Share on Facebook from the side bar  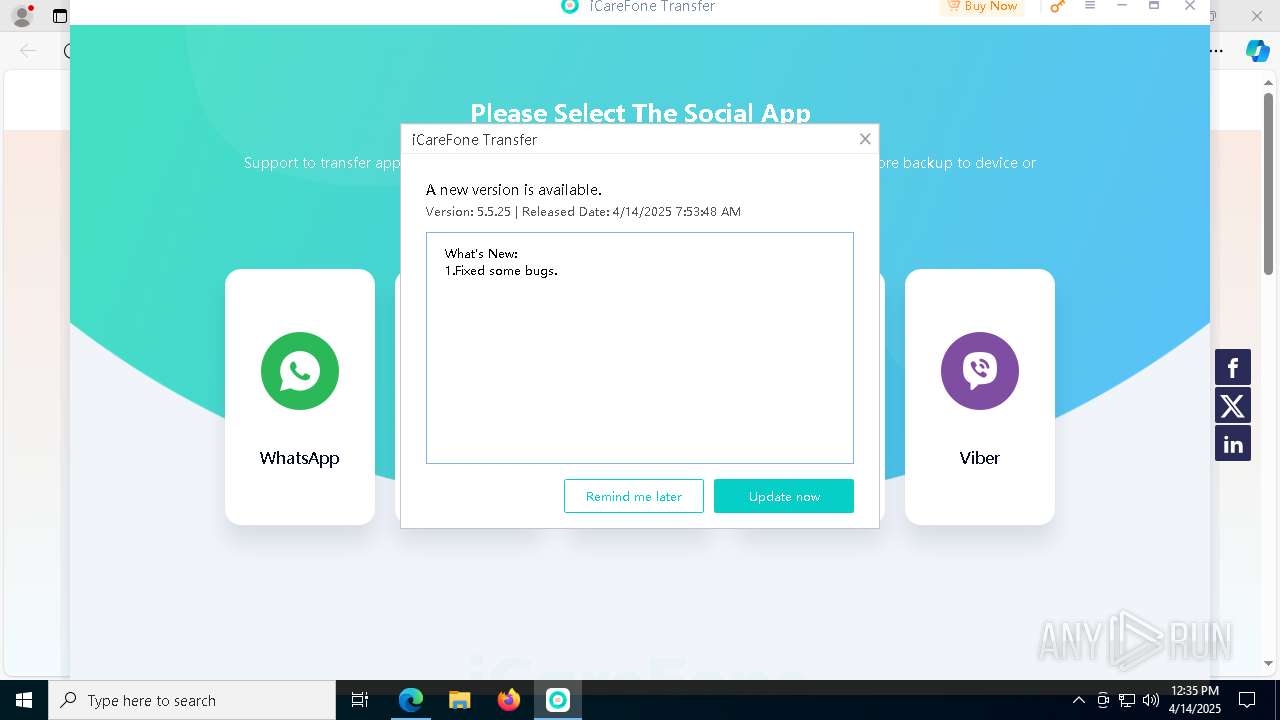click(1233, 367)
